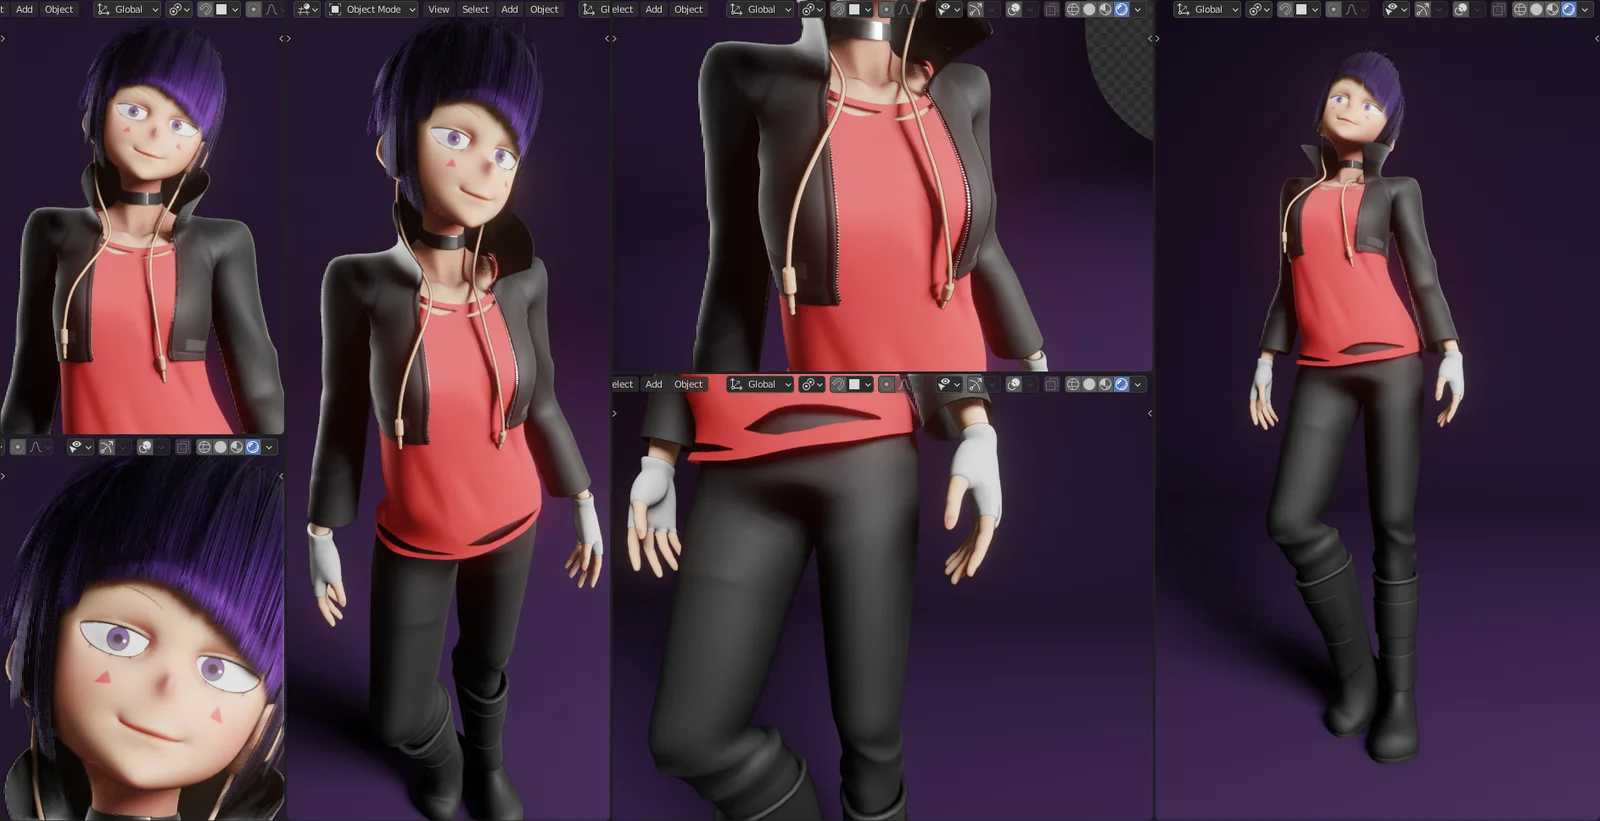Toggle overlays in far-right viewport
The image size is (1600, 821).
pyautogui.click(x=1461, y=9)
